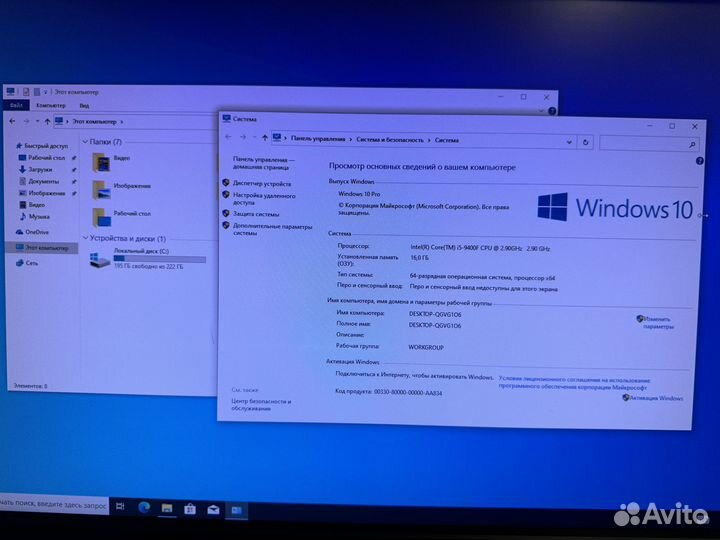Go up one level in Explorer window
This screenshot has height=540, width=720.
(x=47, y=122)
